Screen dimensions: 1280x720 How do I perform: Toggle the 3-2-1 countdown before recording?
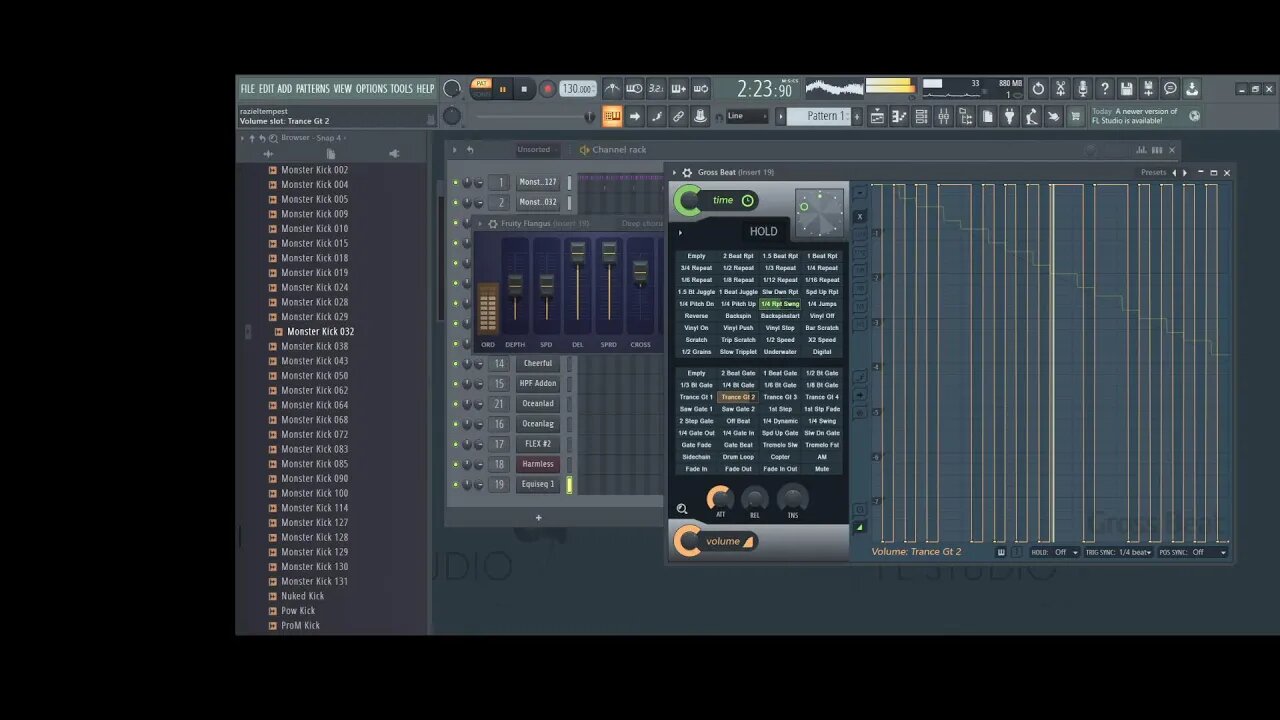point(656,89)
